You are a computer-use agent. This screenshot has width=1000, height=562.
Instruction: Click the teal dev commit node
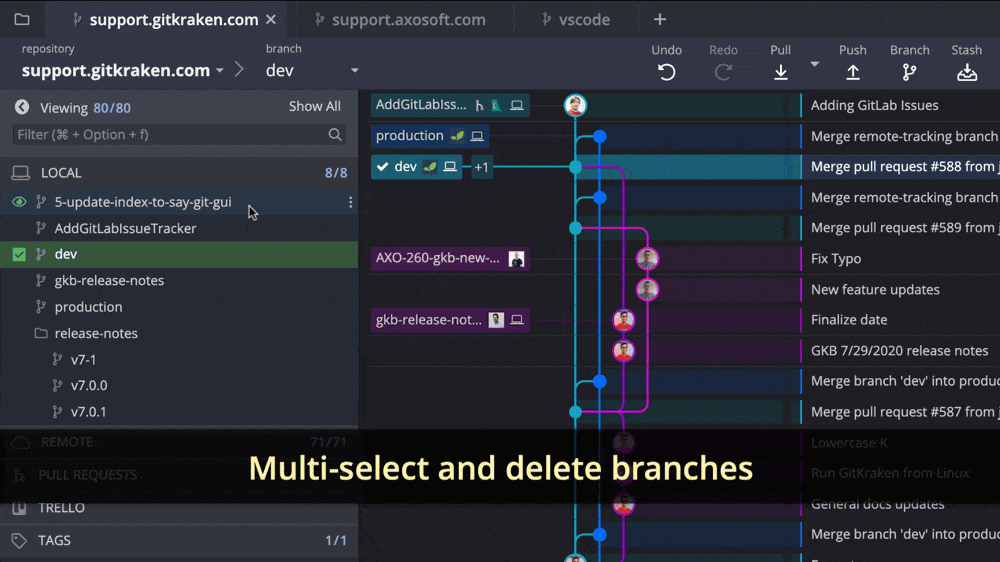[x=575, y=167]
